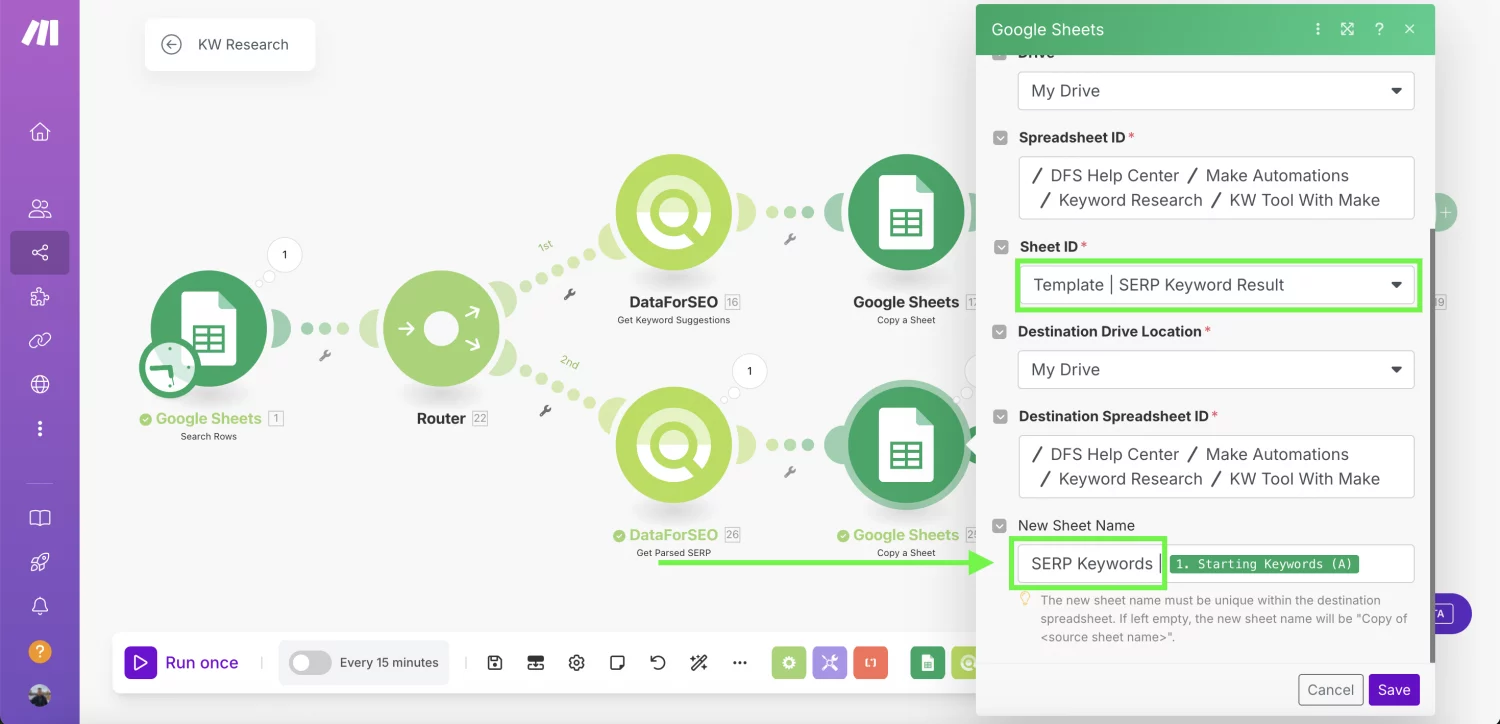Go back using the KW Research arrow
1500x724 pixels.
(x=172, y=44)
